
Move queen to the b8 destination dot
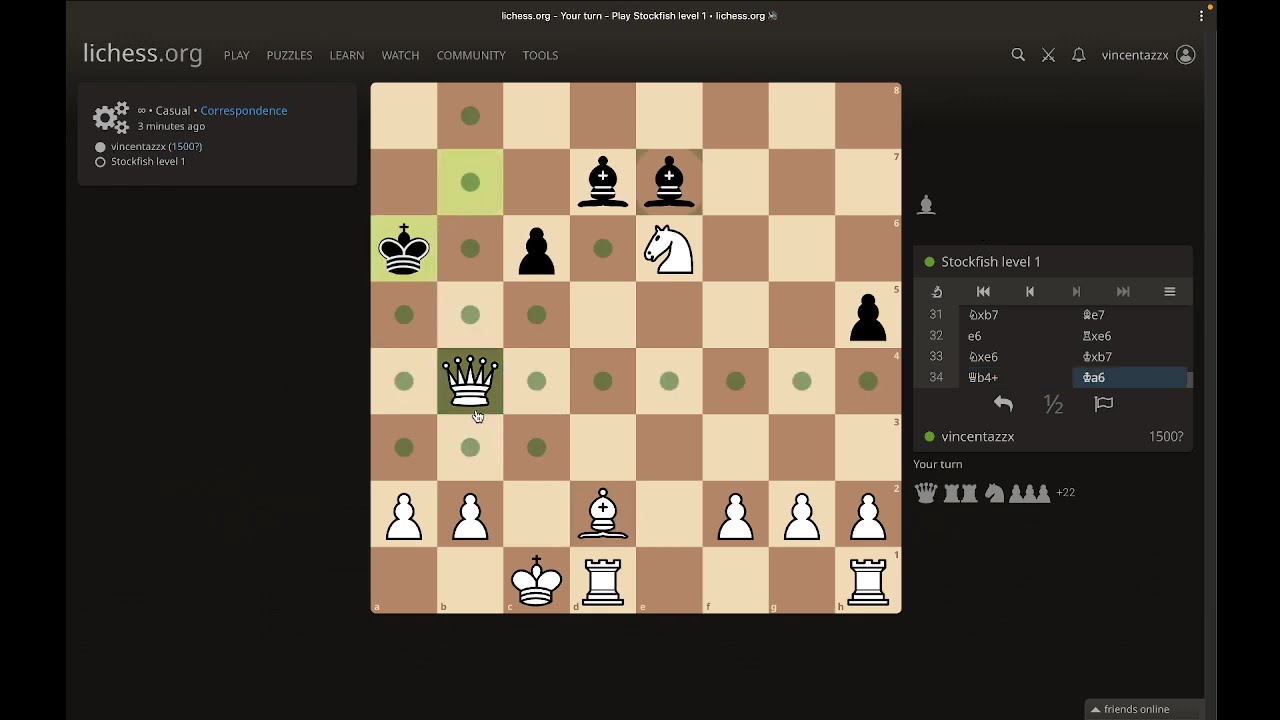pyautogui.click(x=470, y=116)
